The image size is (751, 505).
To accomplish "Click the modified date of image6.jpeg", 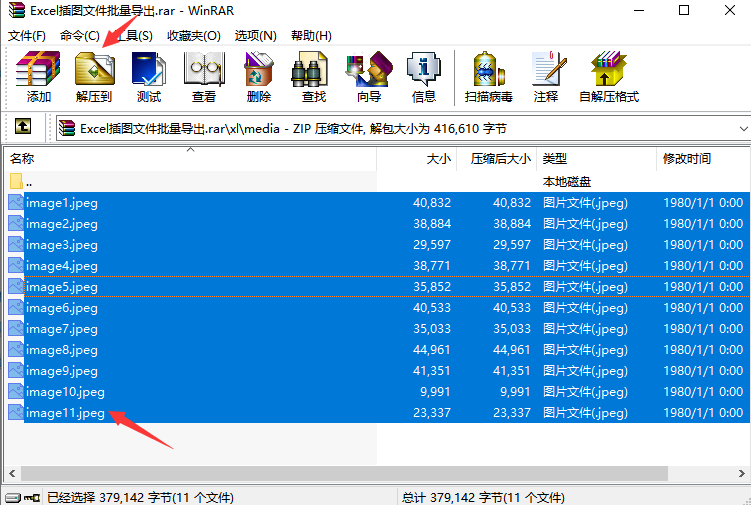I will pyautogui.click(x=703, y=308).
